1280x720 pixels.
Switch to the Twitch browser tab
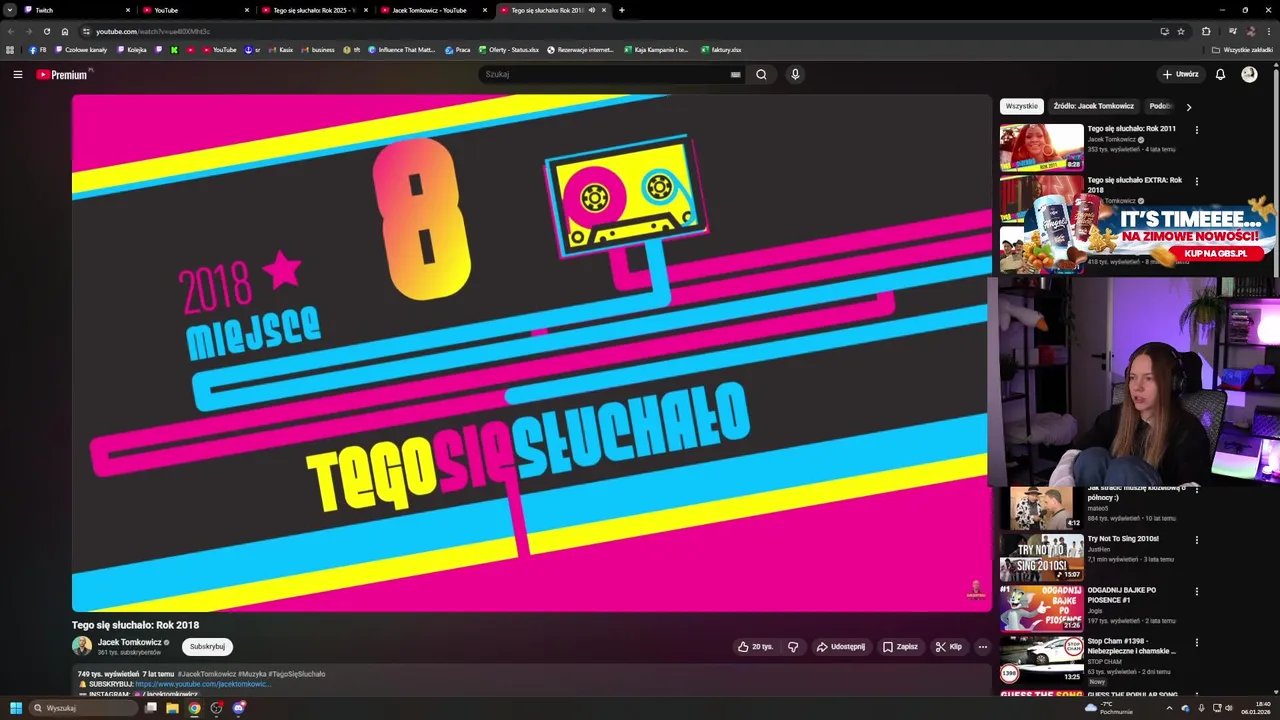[x=75, y=10]
